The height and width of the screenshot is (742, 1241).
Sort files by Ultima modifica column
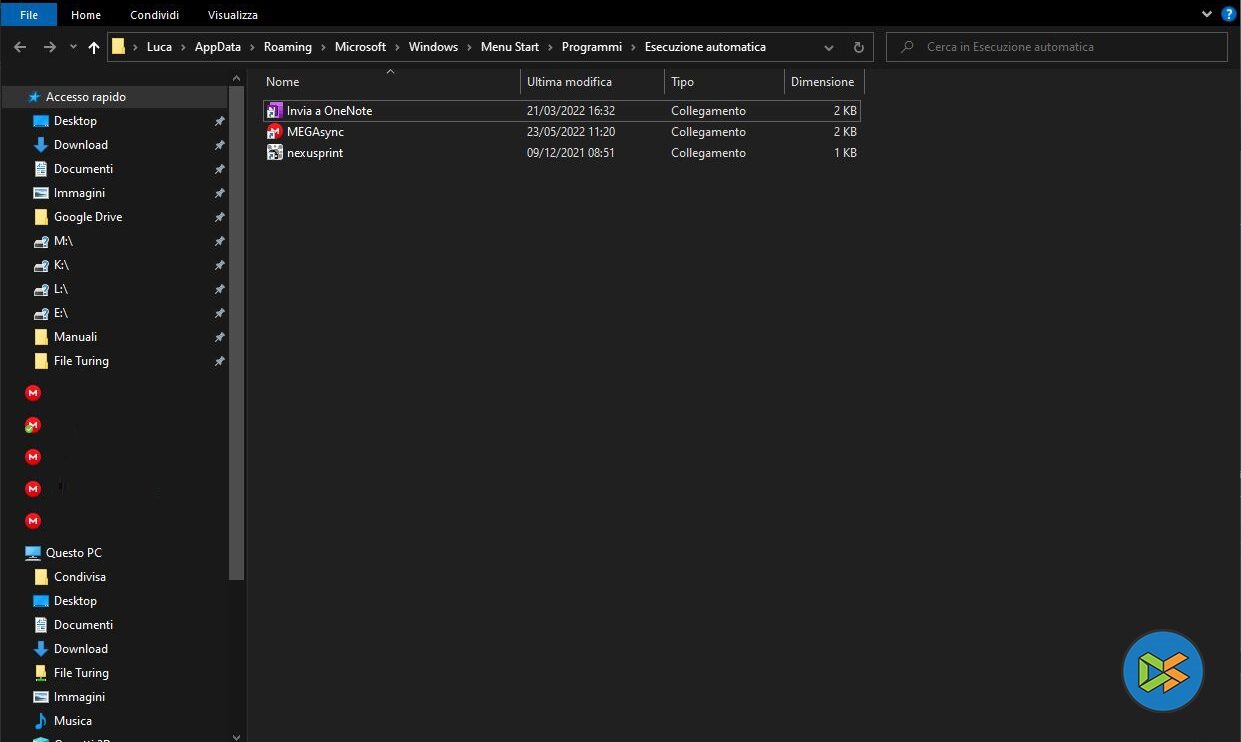pos(569,82)
